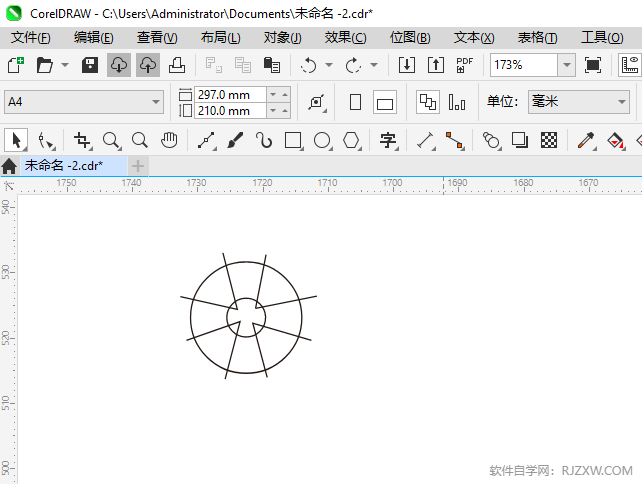642x484 pixels.
Task: Select the Pick tool arrow
Action: 16,140
